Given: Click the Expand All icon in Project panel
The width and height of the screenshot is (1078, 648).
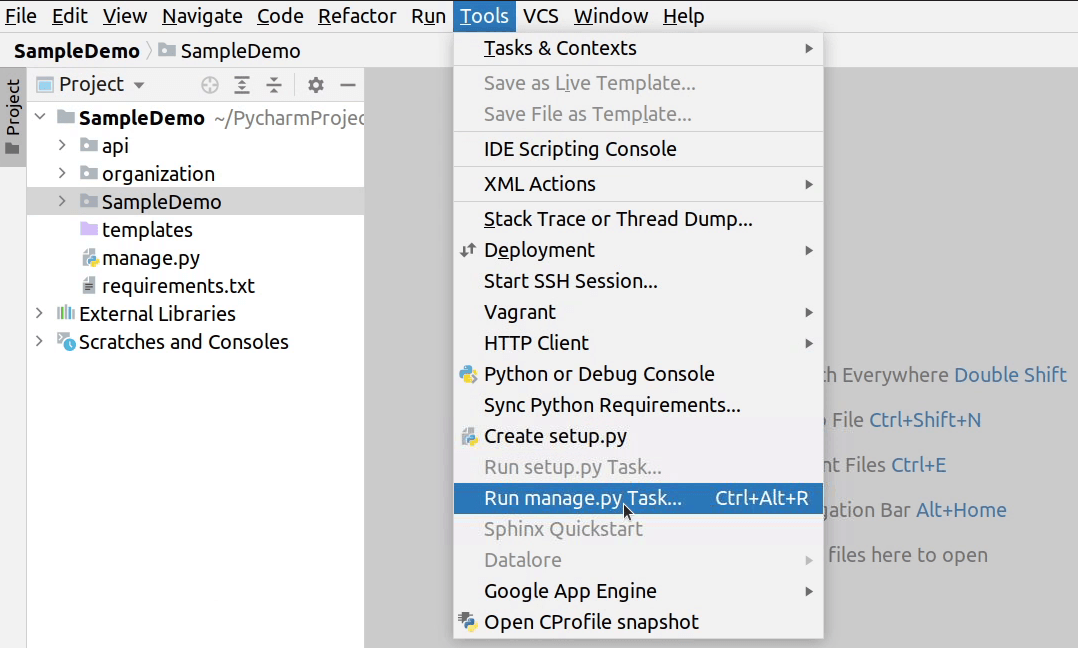Looking at the screenshot, I should point(242,85).
